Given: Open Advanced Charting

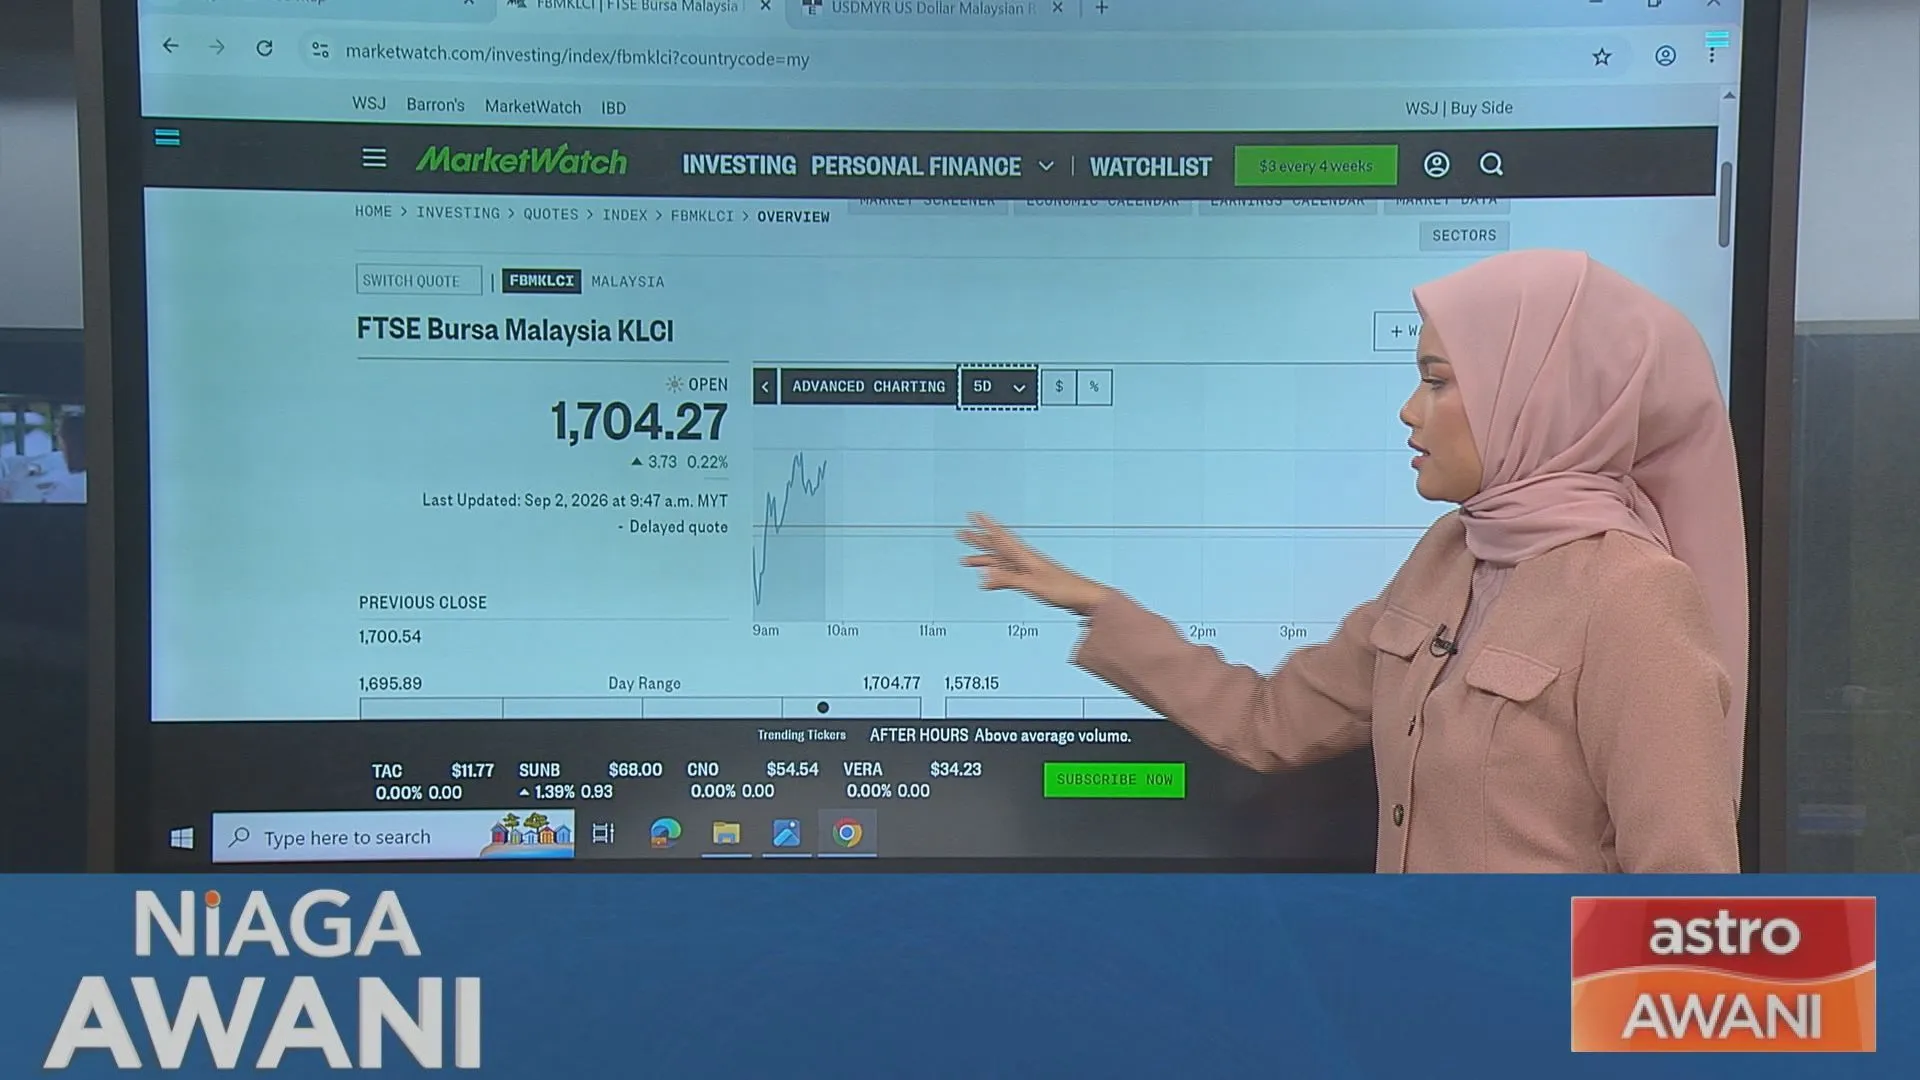Looking at the screenshot, I should point(868,386).
